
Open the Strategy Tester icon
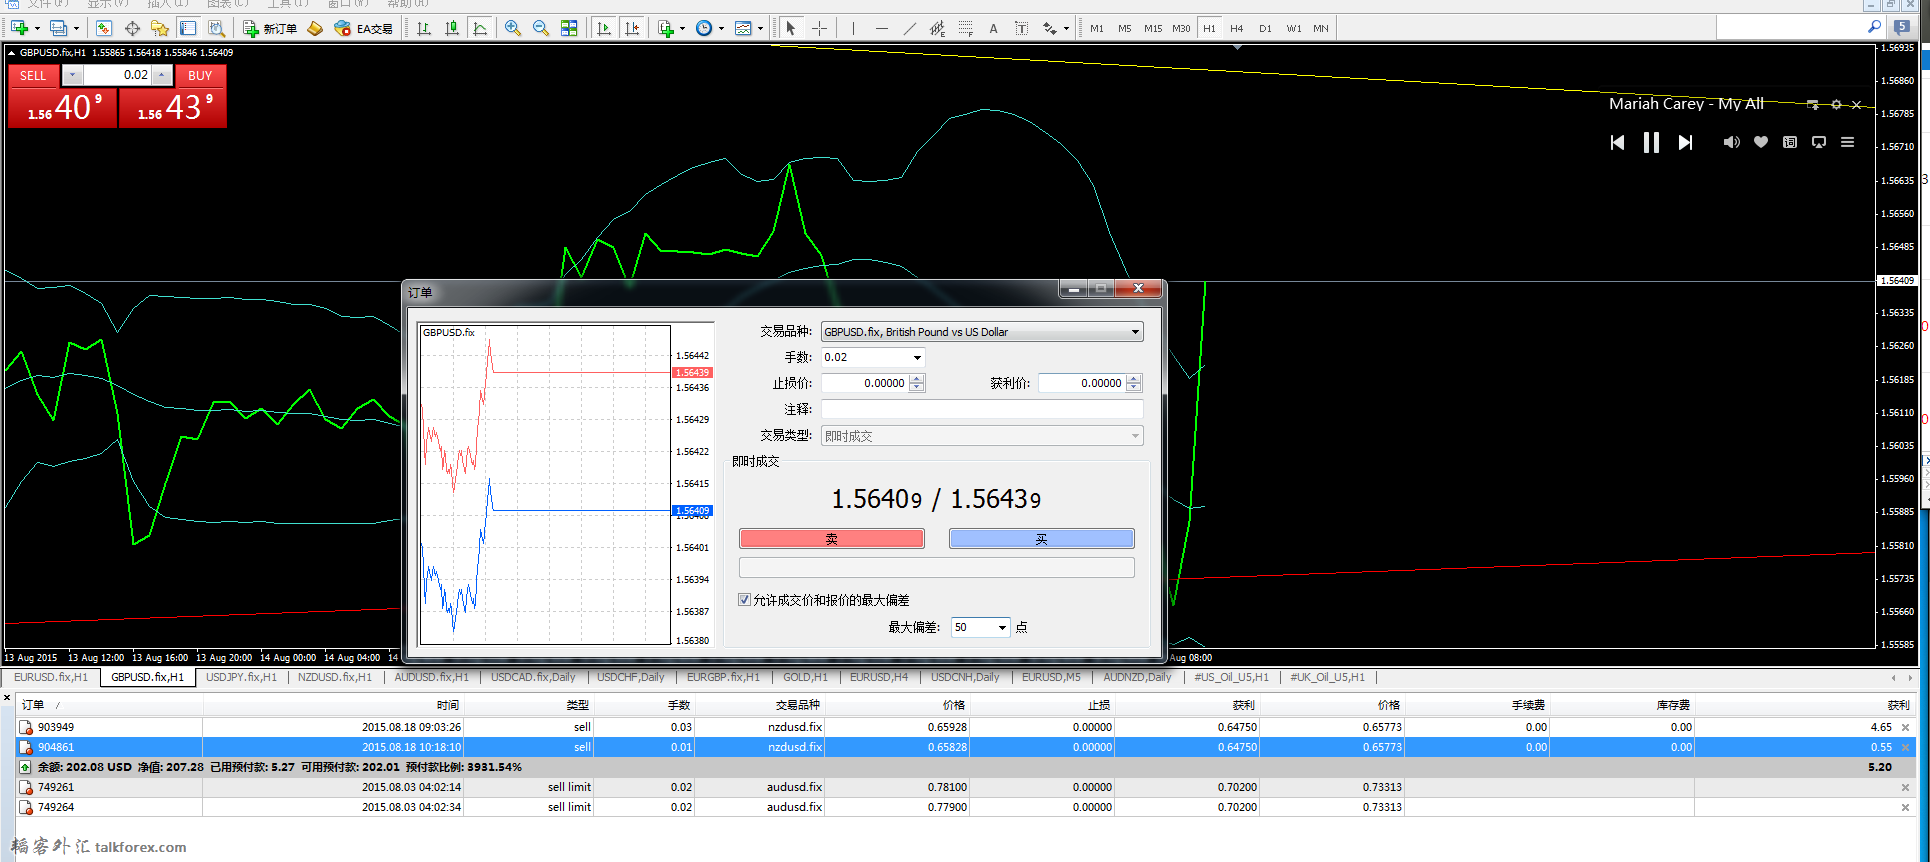coord(216,28)
